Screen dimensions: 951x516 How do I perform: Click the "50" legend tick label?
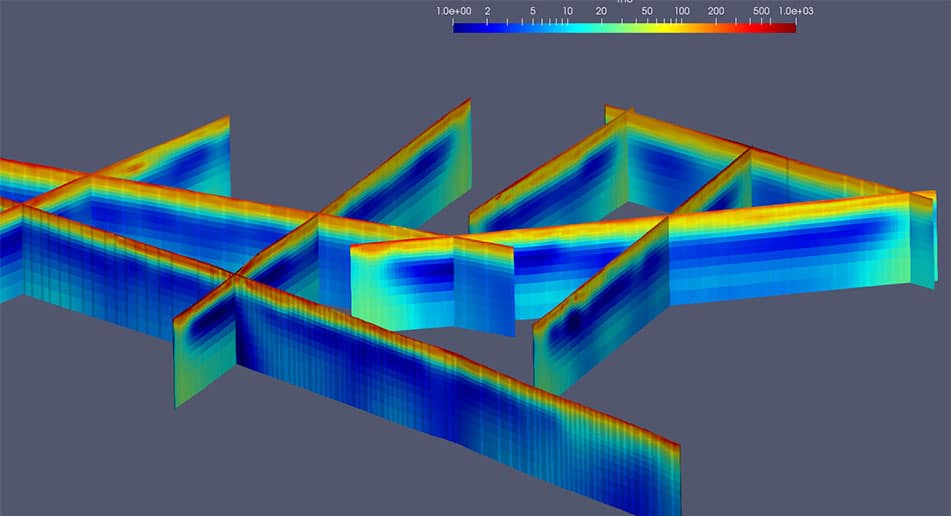(647, 11)
